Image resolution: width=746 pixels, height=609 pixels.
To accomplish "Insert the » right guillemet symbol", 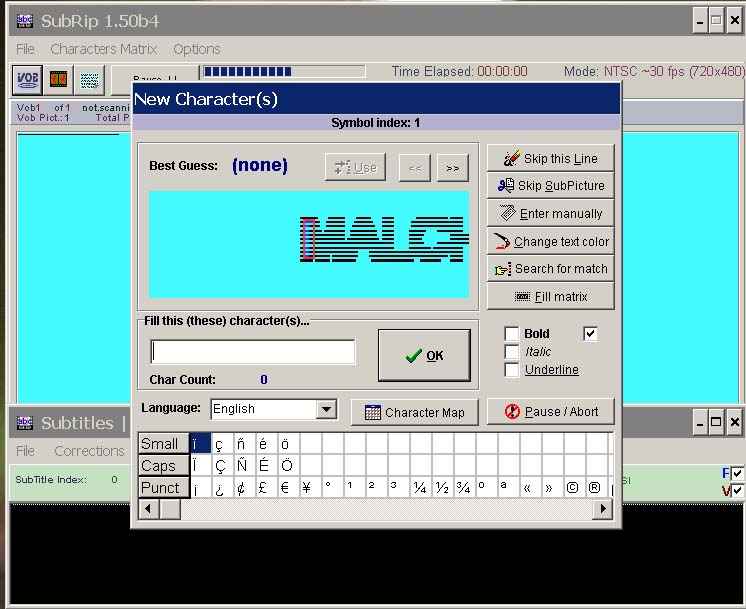I will pyautogui.click(x=552, y=487).
